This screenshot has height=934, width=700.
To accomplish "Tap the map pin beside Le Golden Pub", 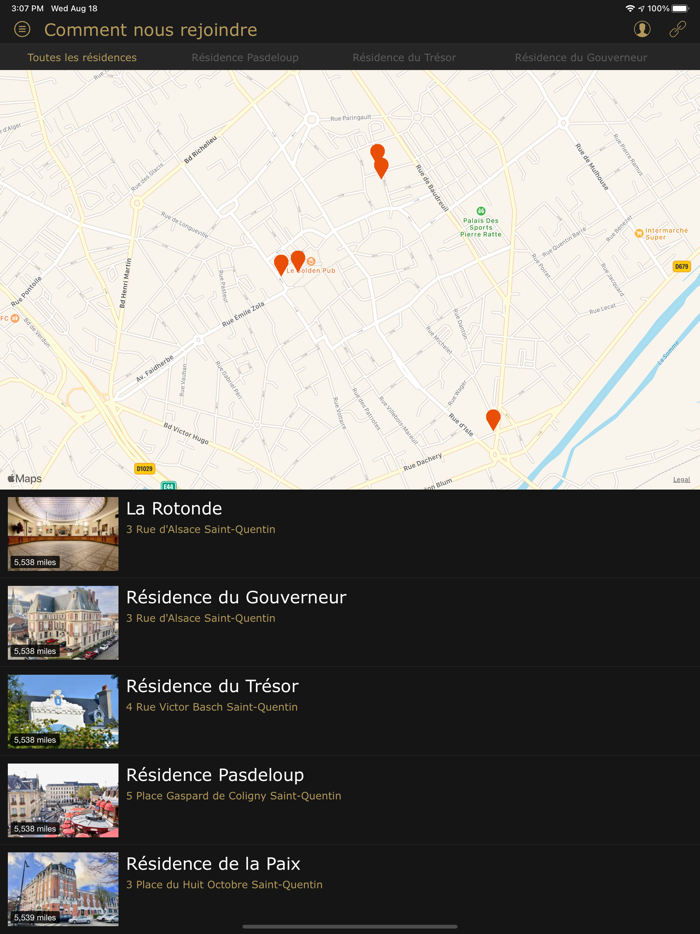I will point(298,260).
